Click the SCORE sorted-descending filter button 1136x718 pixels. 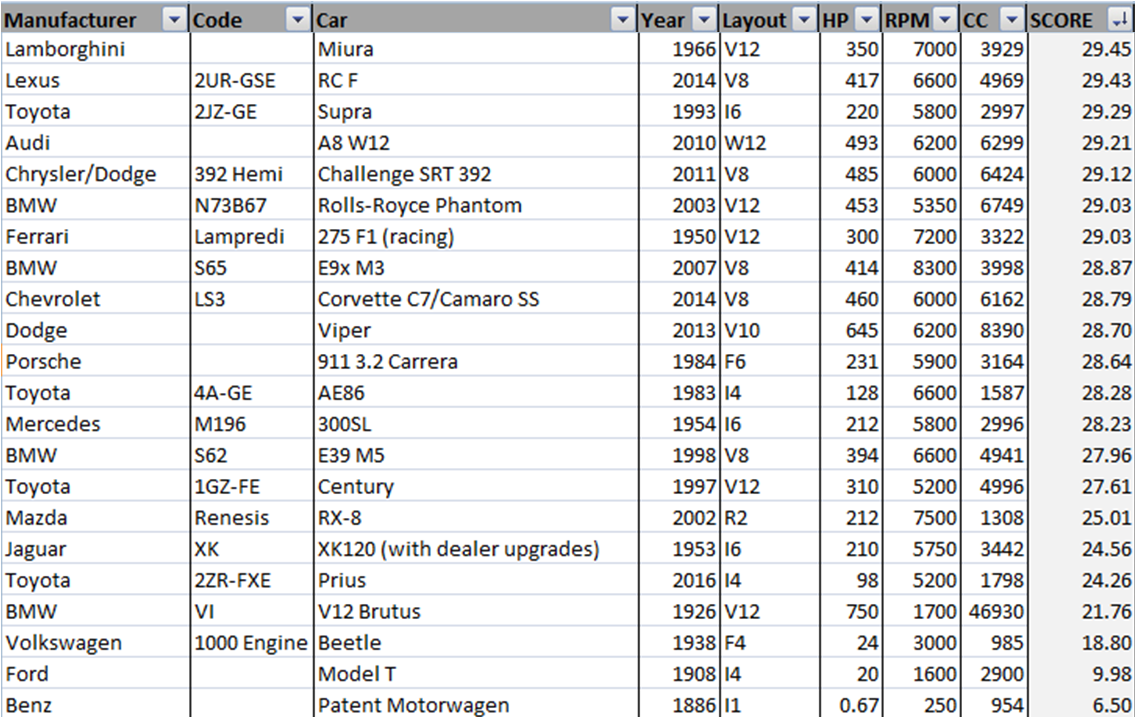pyautogui.click(x=1119, y=20)
